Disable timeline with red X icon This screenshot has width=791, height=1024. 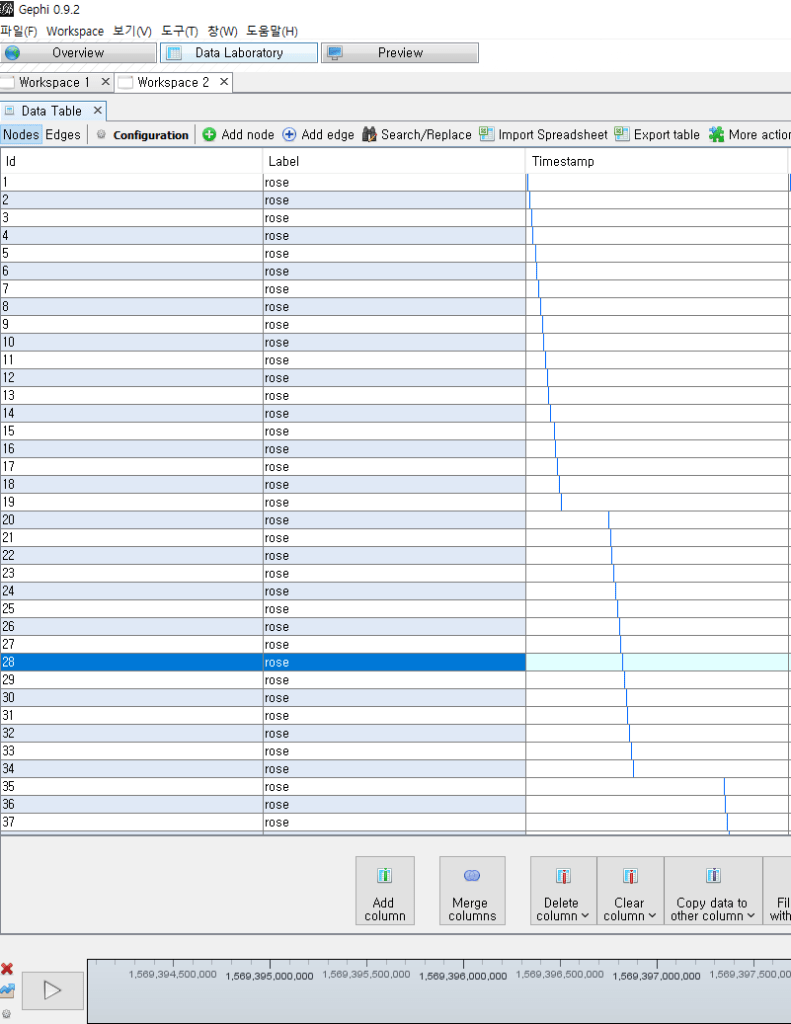(x=7, y=969)
